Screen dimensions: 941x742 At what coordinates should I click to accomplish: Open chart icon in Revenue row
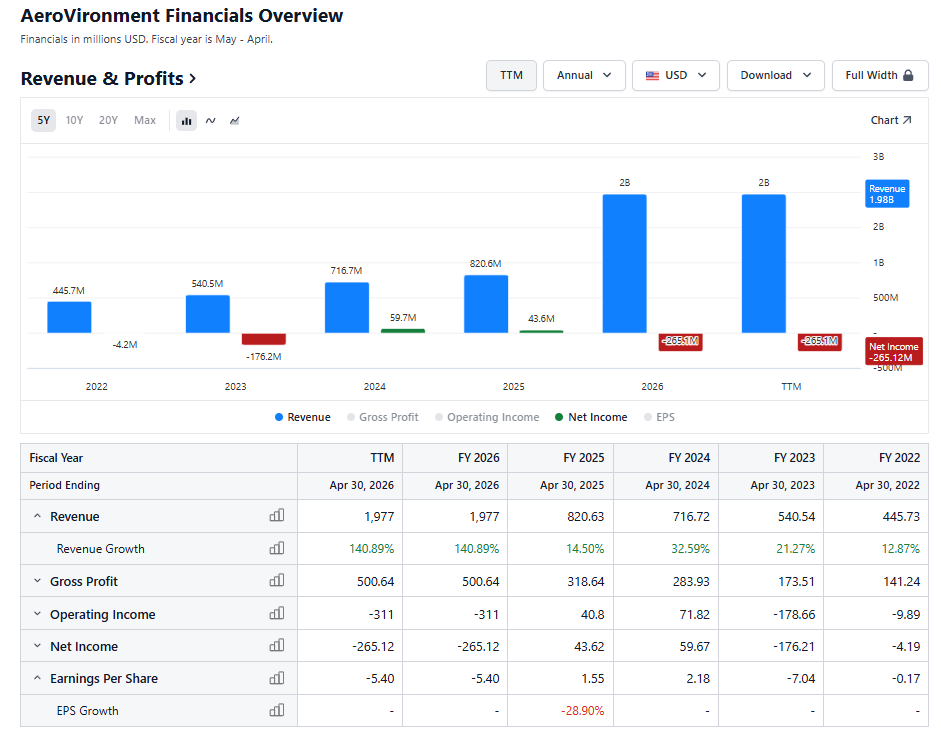pyautogui.click(x=277, y=516)
